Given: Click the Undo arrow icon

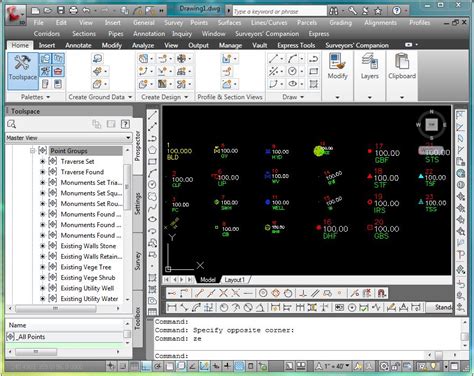Looking at the screenshot, I should coord(86,11).
